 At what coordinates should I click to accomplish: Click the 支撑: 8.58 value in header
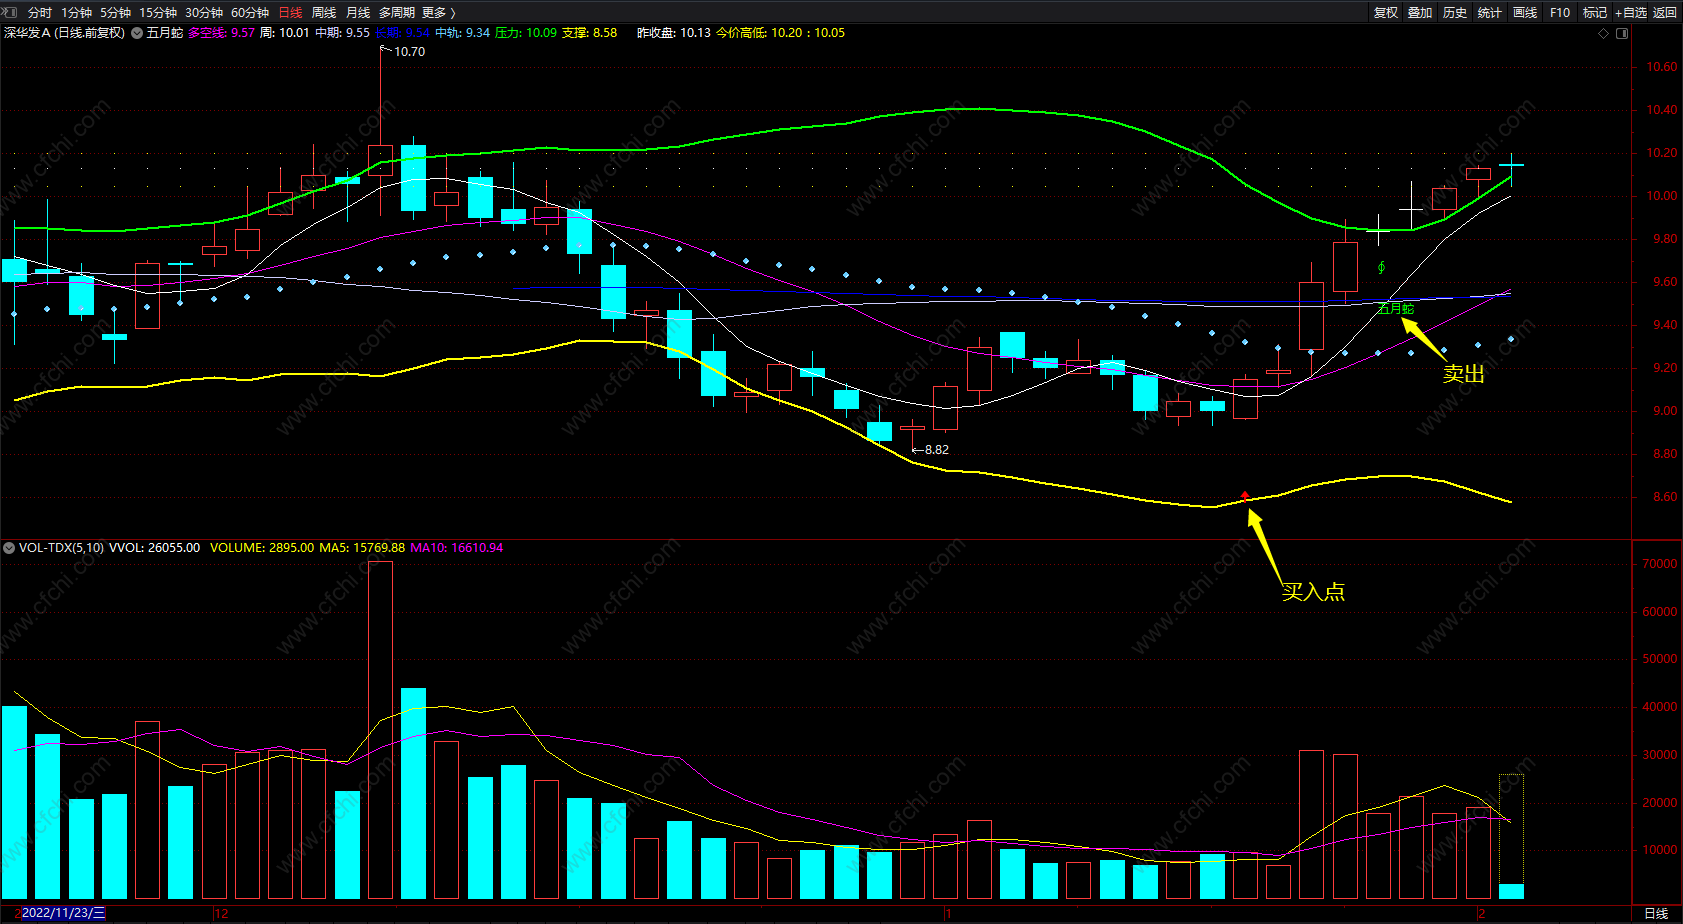point(589,33)
